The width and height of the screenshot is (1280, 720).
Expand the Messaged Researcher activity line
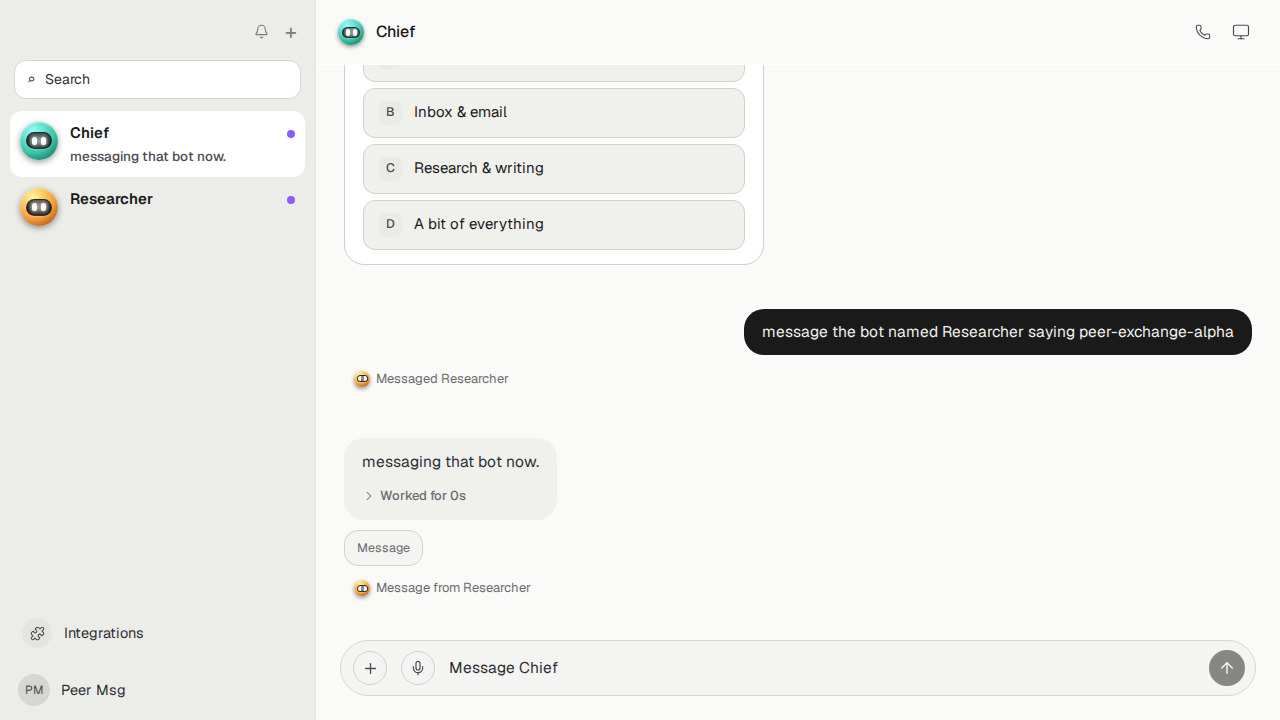431,379
